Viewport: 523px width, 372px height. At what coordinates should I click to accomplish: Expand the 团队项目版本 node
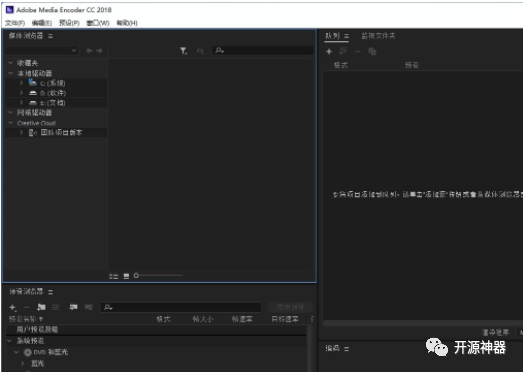click(21, 132)
